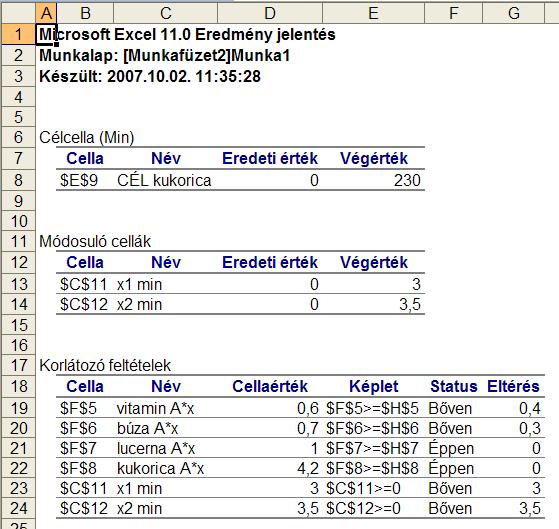Click the Módosuló cellák heading
Image resolution: width=559 pixels, height=529 pixels.
point(95,242)
